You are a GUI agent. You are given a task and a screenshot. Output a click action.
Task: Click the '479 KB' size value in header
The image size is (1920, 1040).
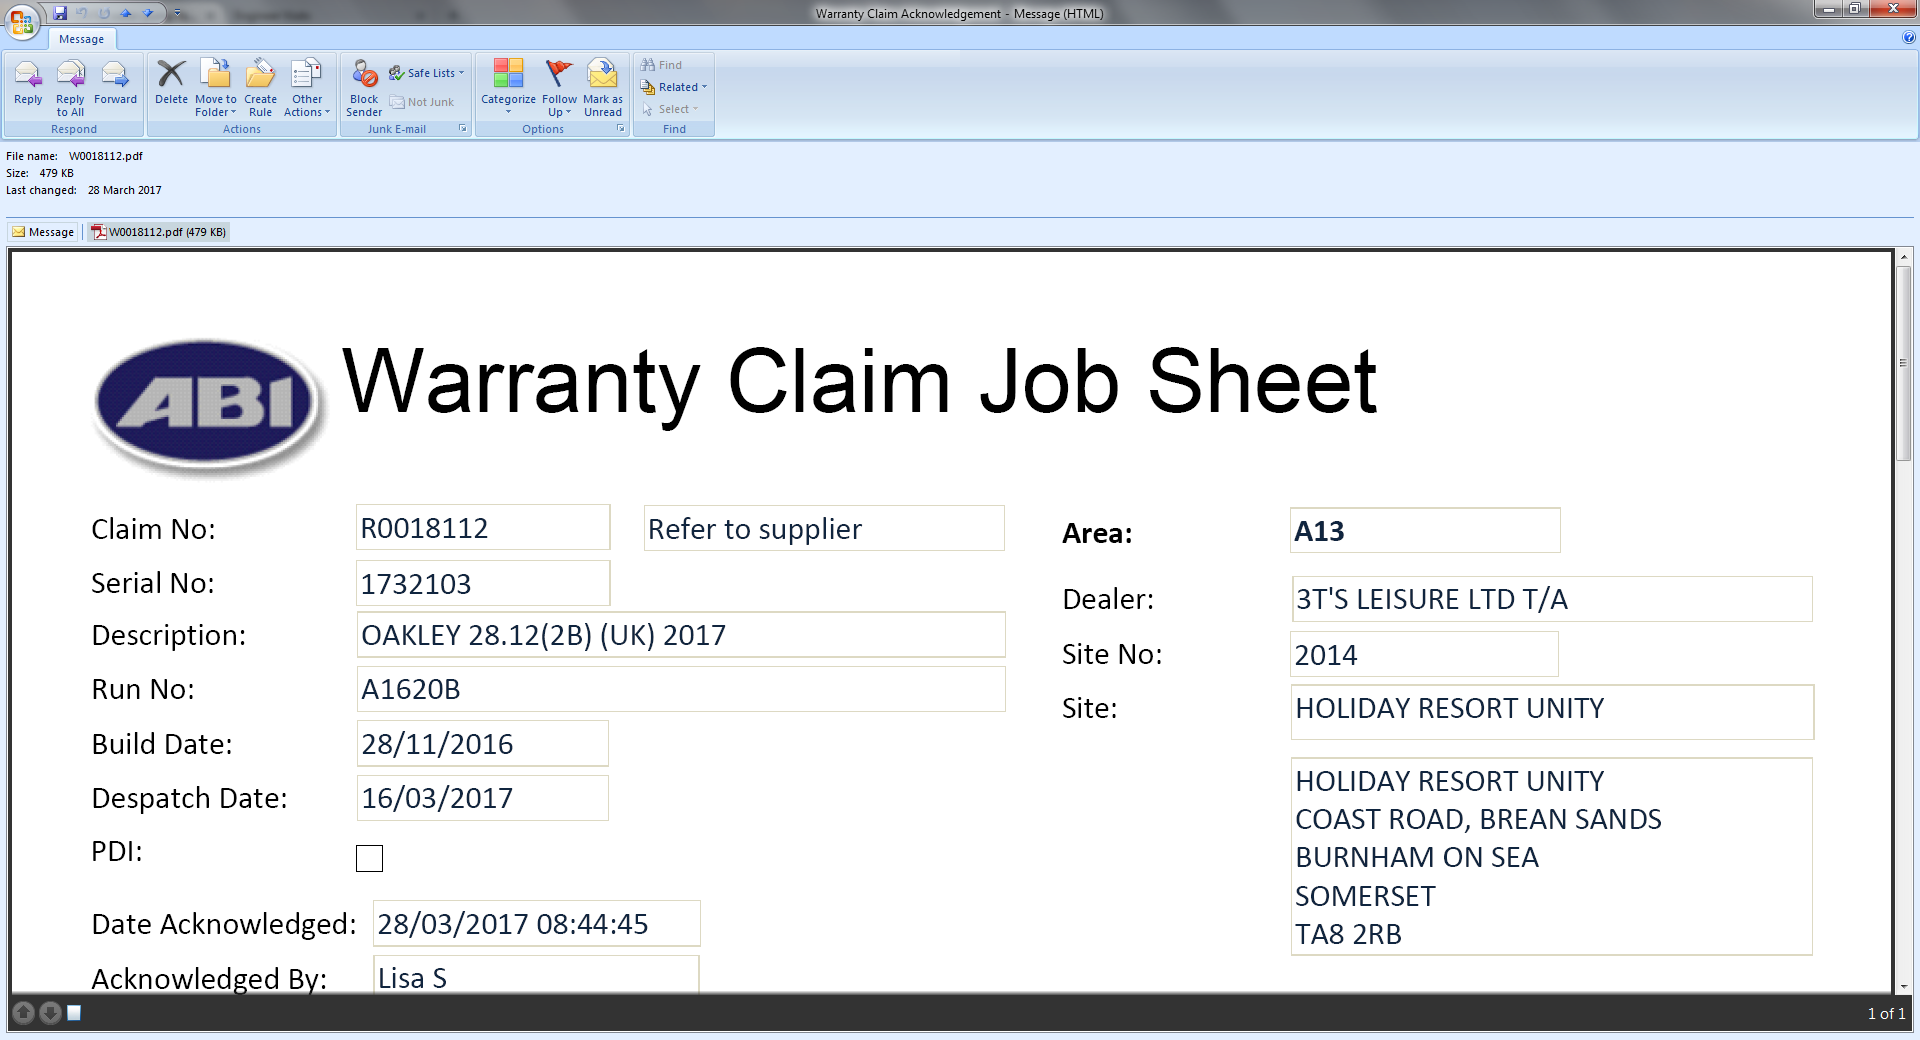click(x=56, y=173)
